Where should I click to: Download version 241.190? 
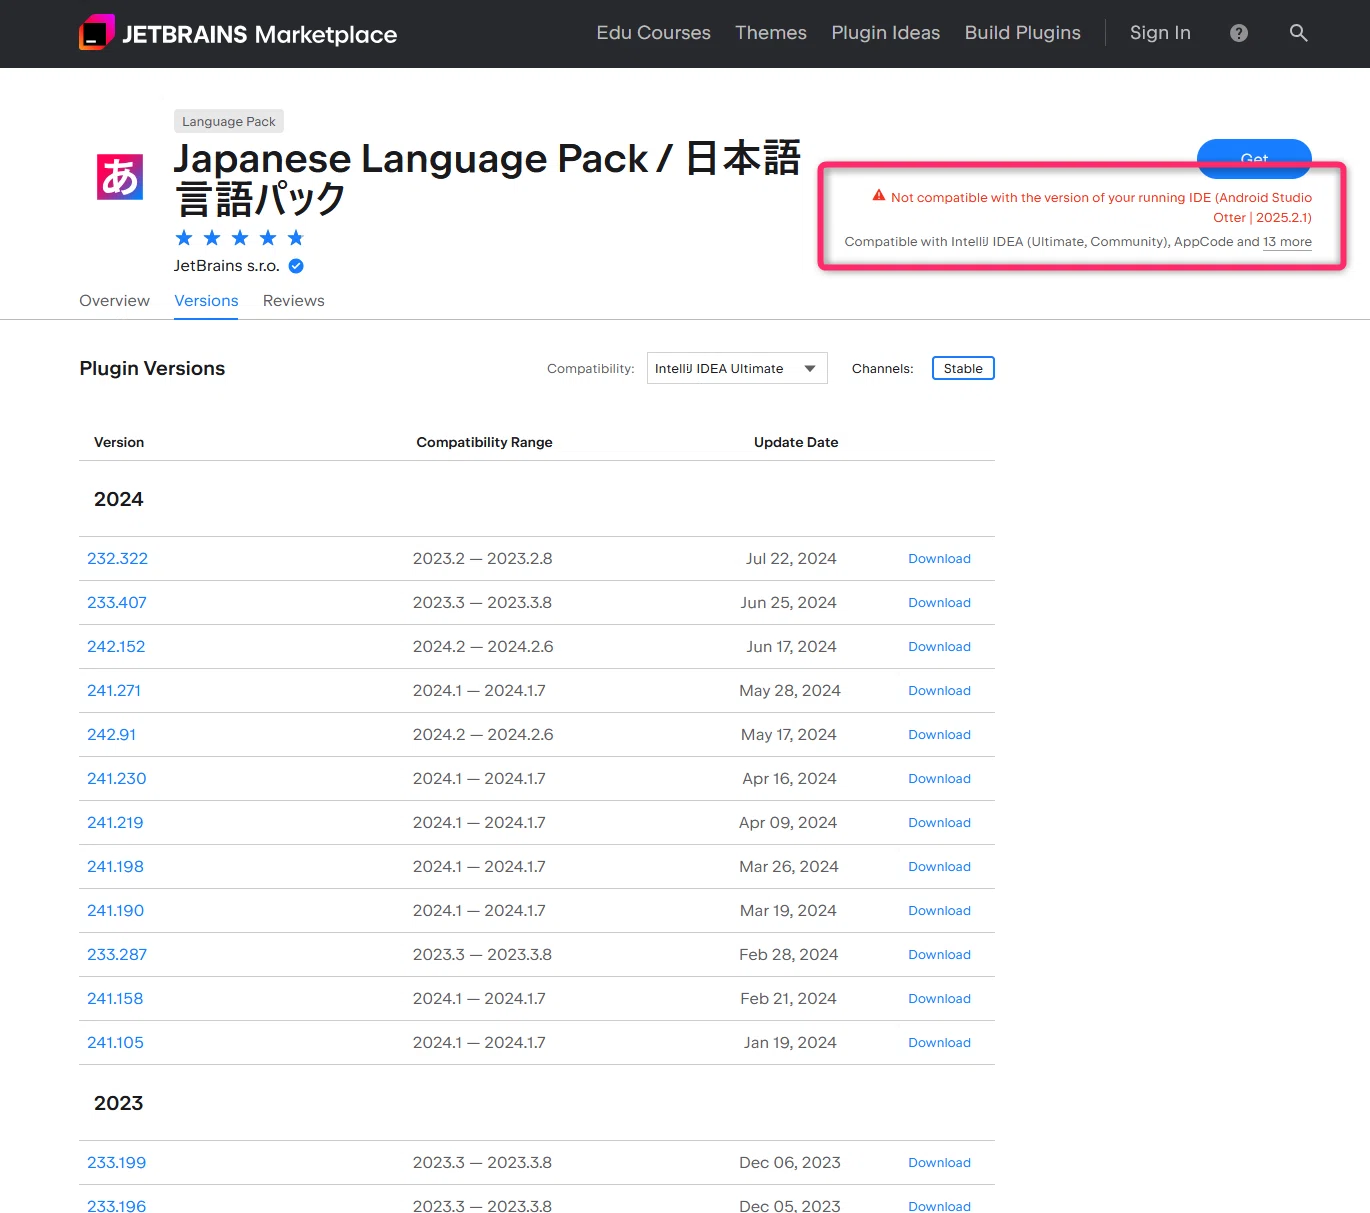coord(939,911)
